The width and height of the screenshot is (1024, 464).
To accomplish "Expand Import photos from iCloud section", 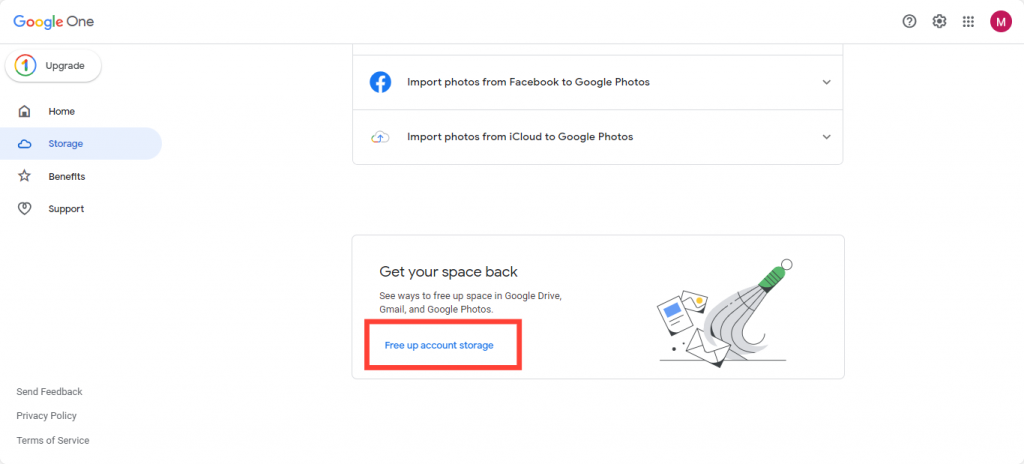I will [826, 137].
